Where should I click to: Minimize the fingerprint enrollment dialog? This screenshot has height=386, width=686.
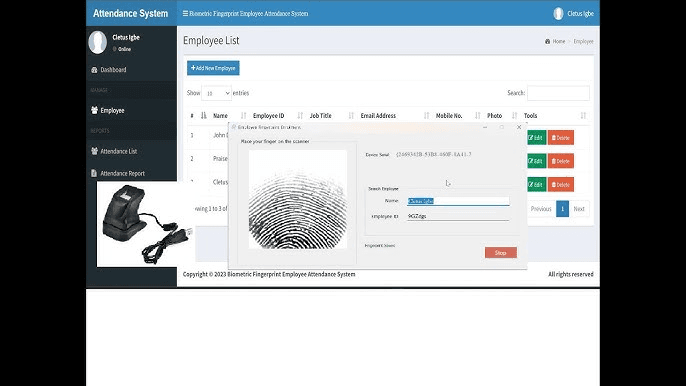coord(485,127)
